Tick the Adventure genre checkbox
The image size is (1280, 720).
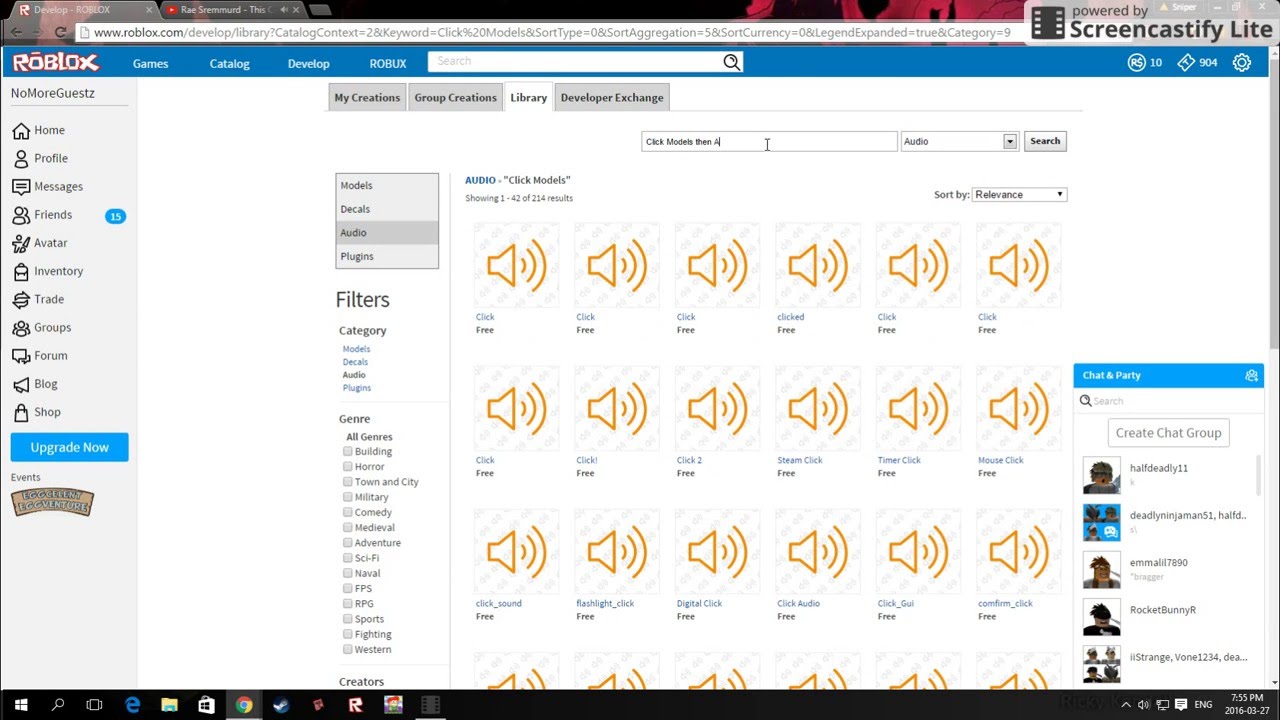click(347, 542)
